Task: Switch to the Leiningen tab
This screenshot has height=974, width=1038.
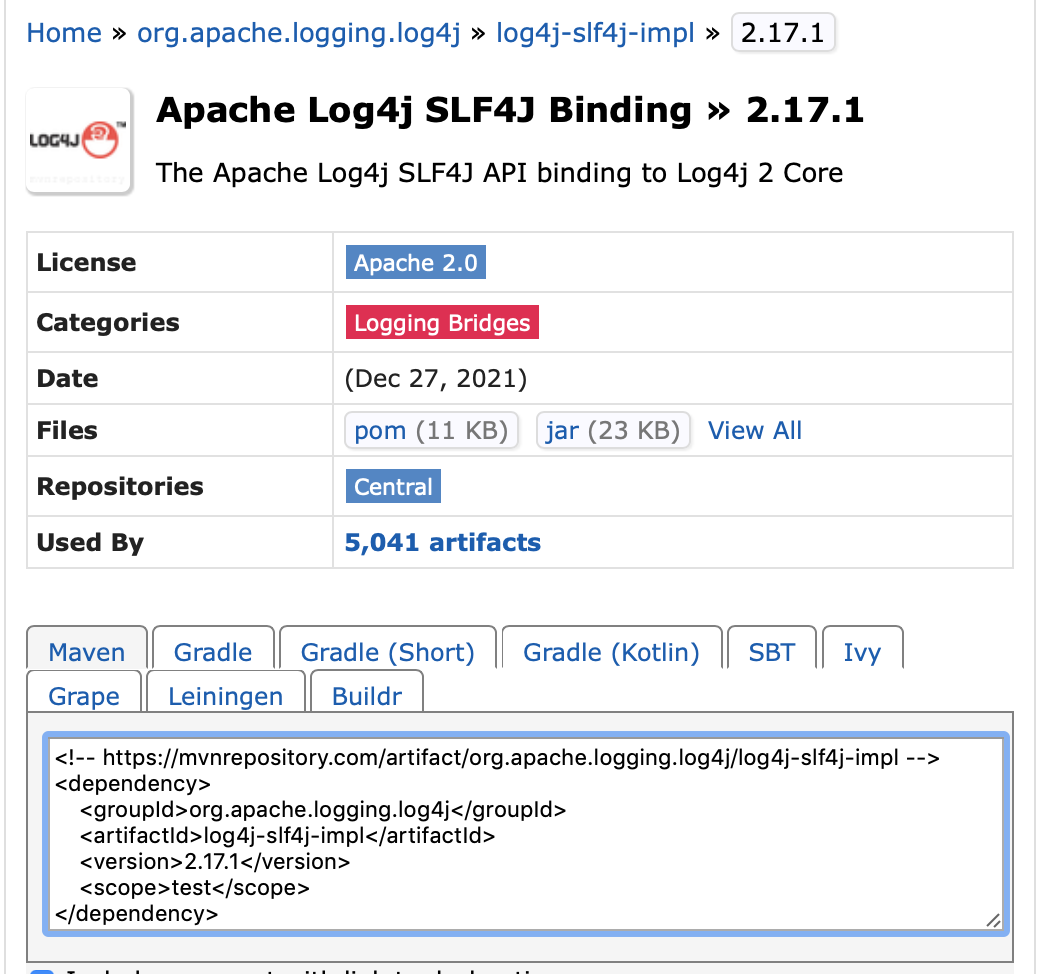Action: pyautogui.click(x=226, y=693)
